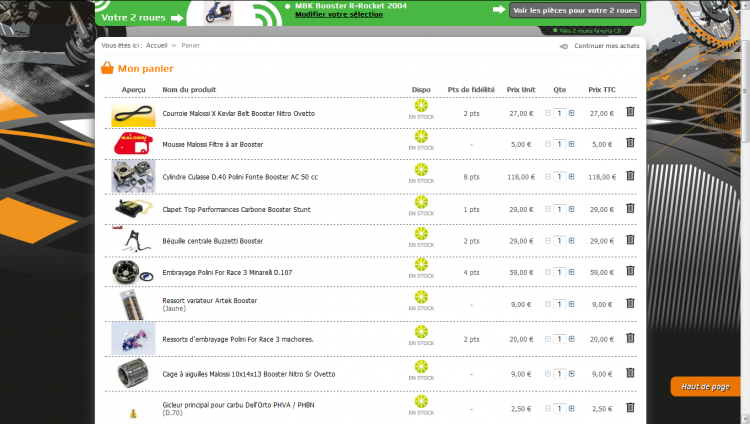Click the Embrayage Polini clutch thumbnail
Image resolution: width=750 pixels, height=424 pixels.
pyautogui.click(x=133, y=272)
